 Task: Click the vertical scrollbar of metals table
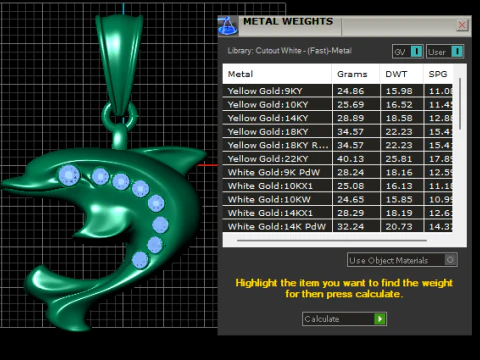[x=460, y=104]
